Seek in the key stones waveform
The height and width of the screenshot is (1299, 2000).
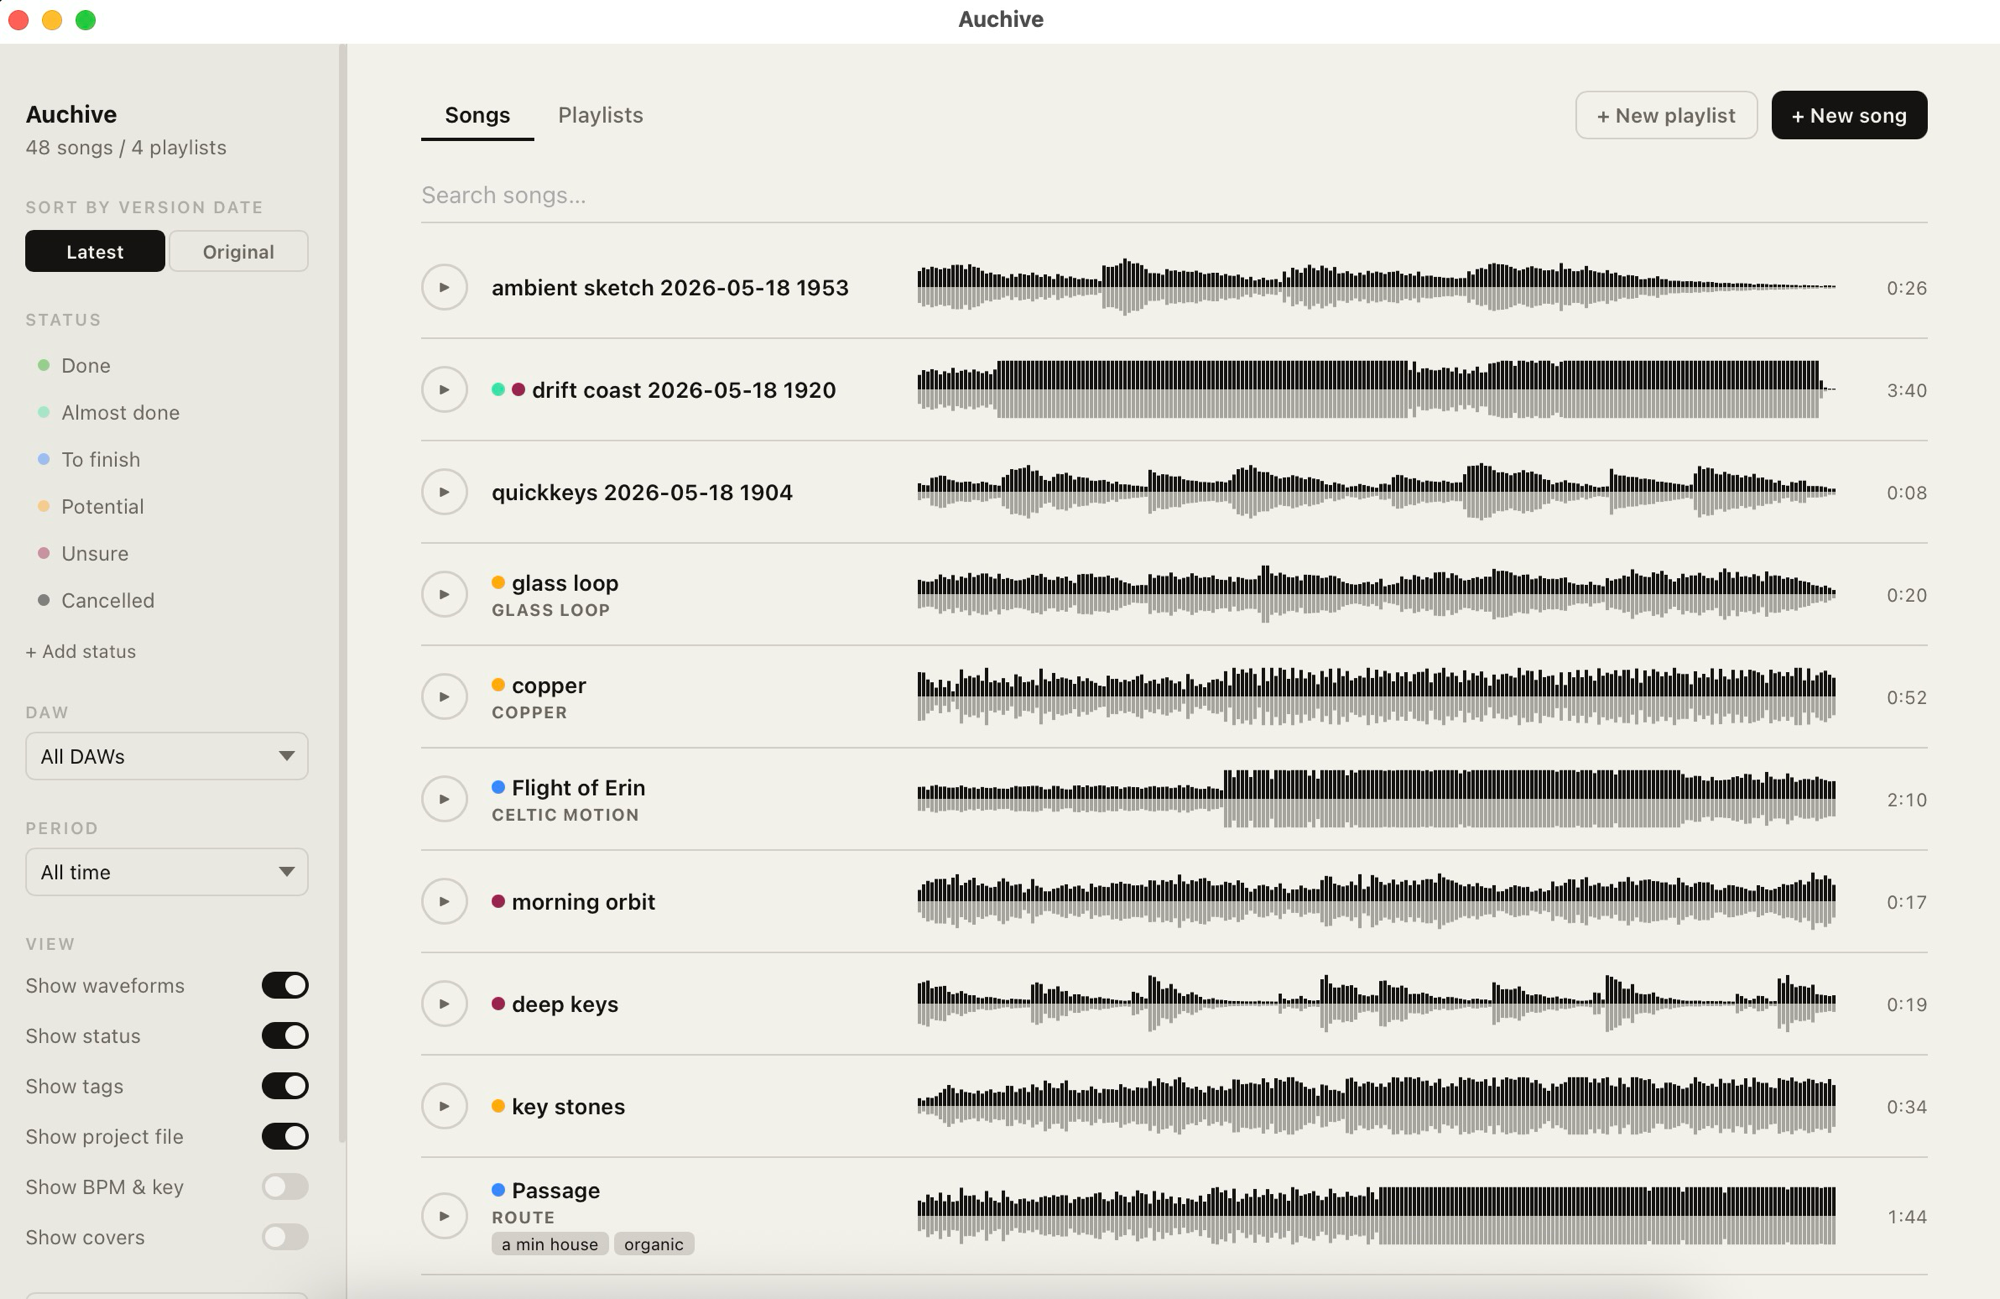click(1376, 1106)
